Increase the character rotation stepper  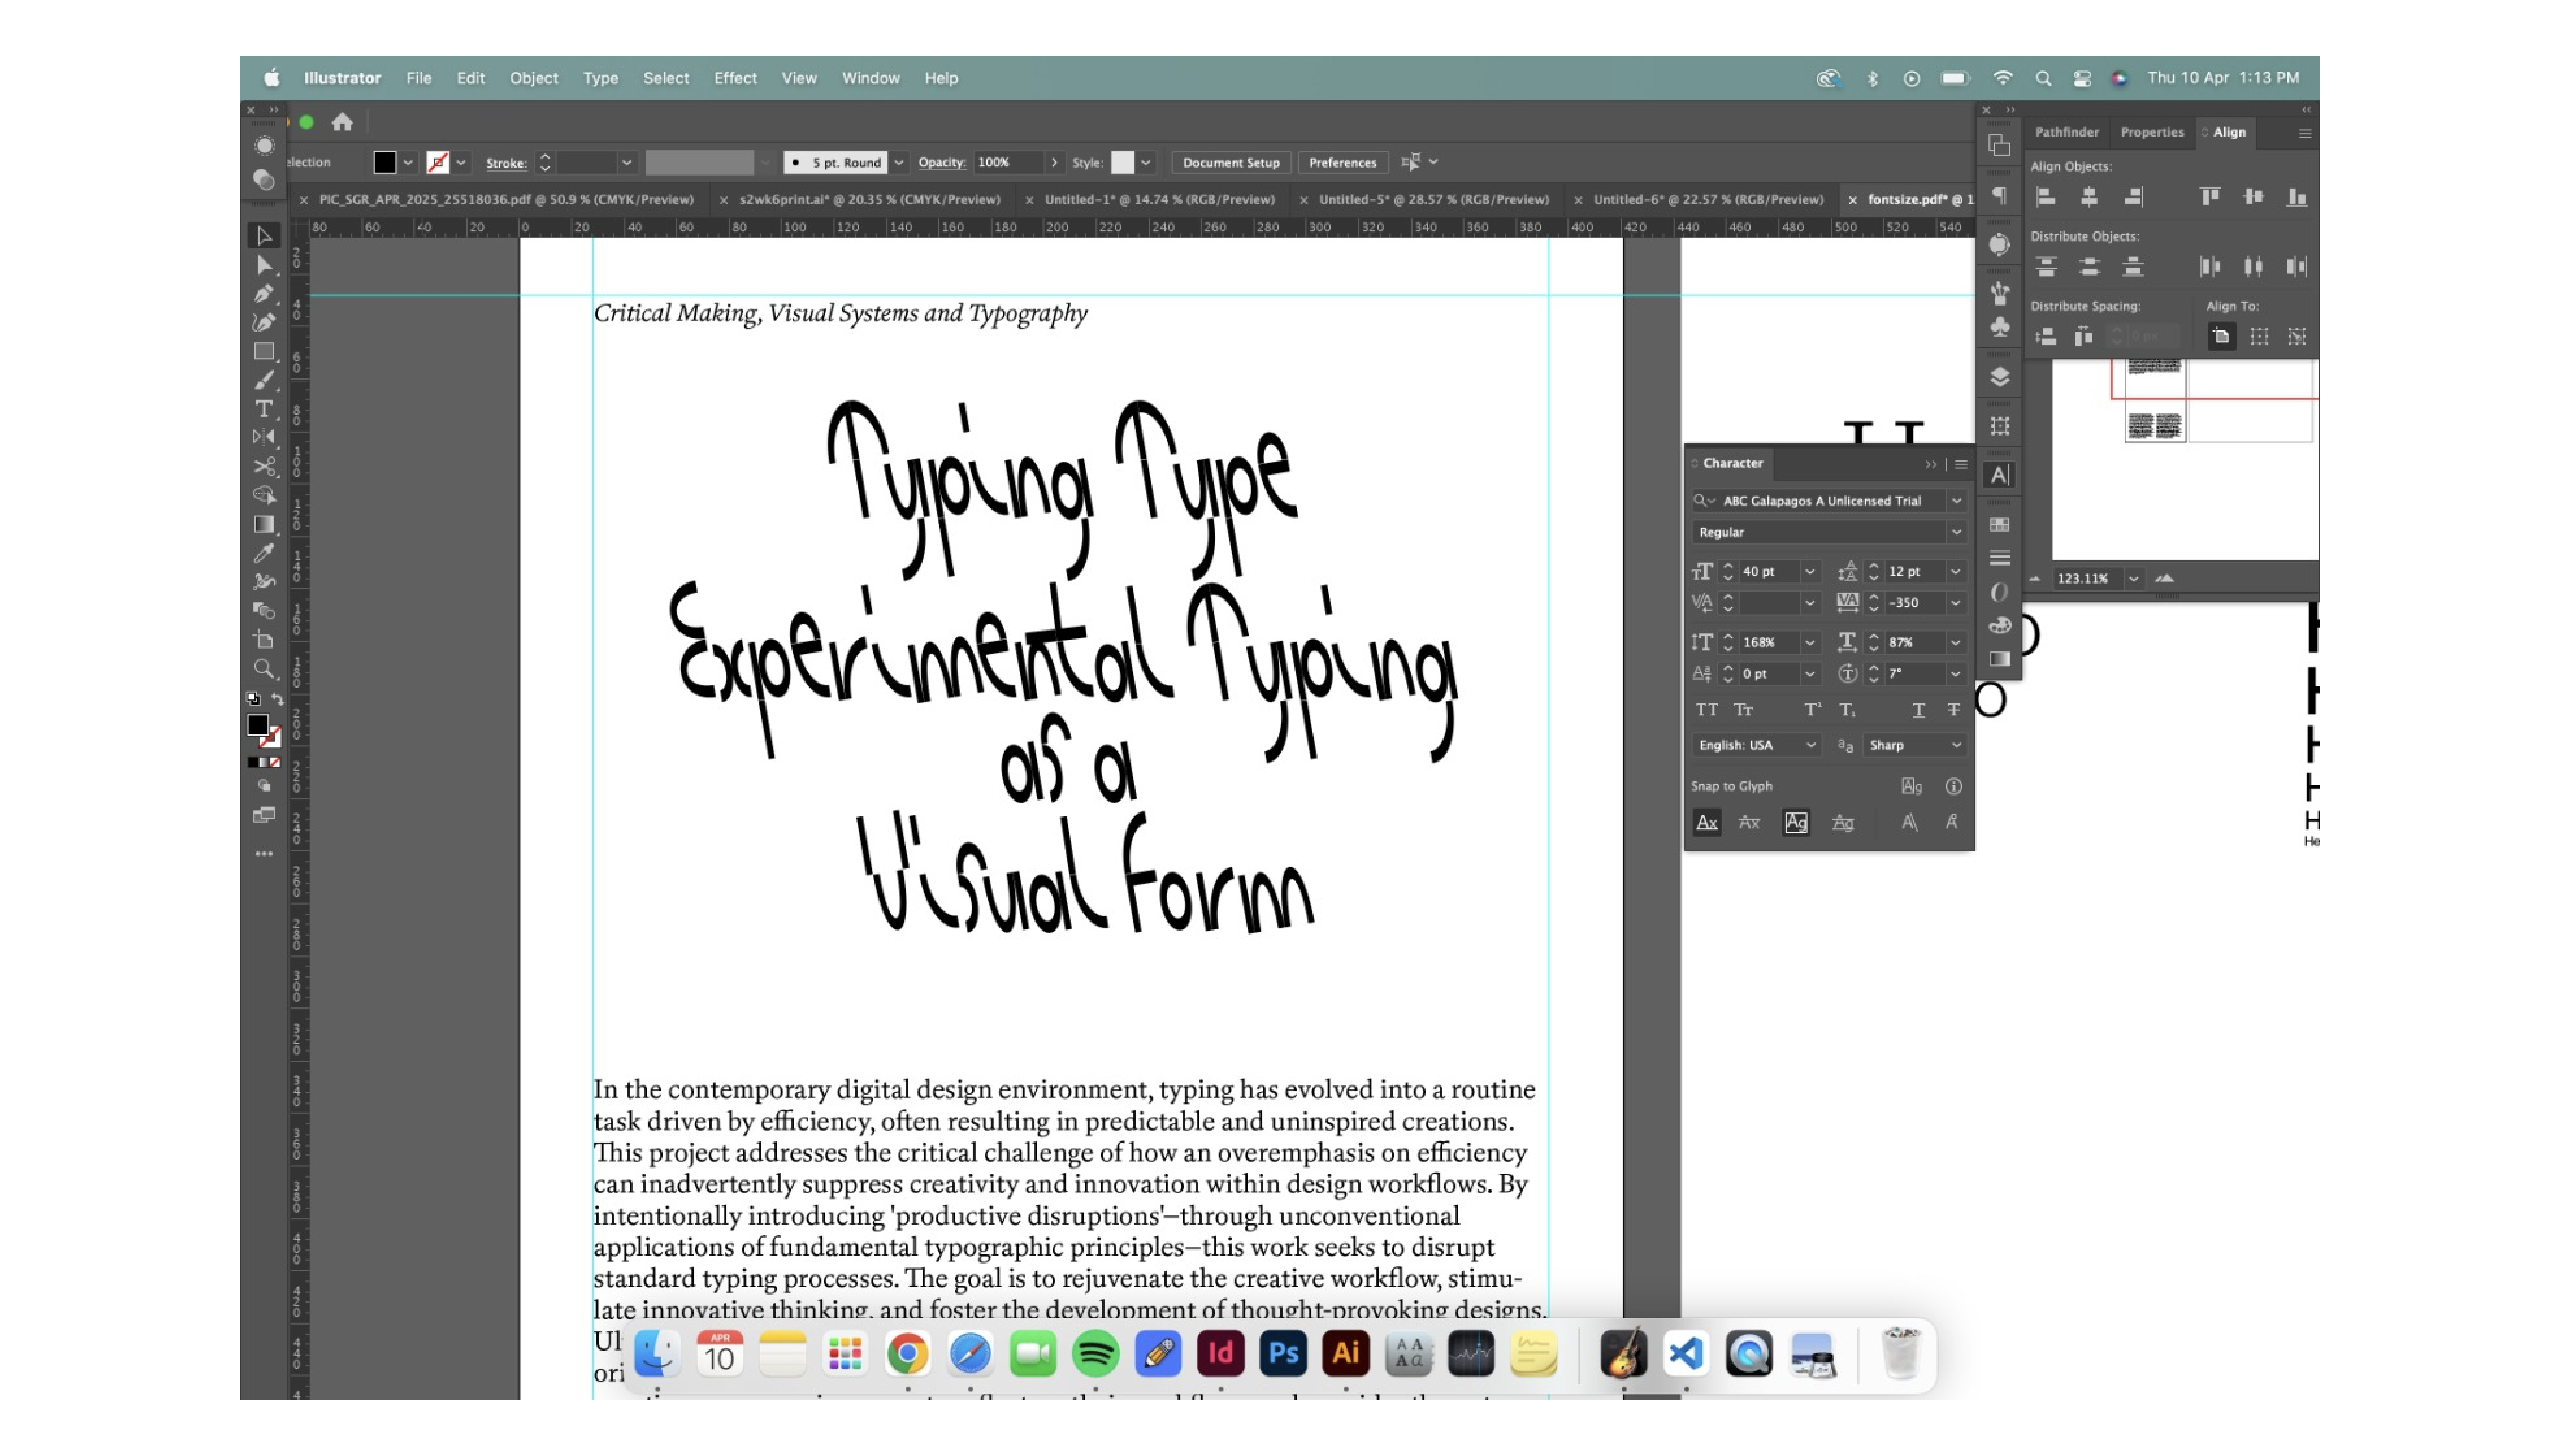(1874, 669)
